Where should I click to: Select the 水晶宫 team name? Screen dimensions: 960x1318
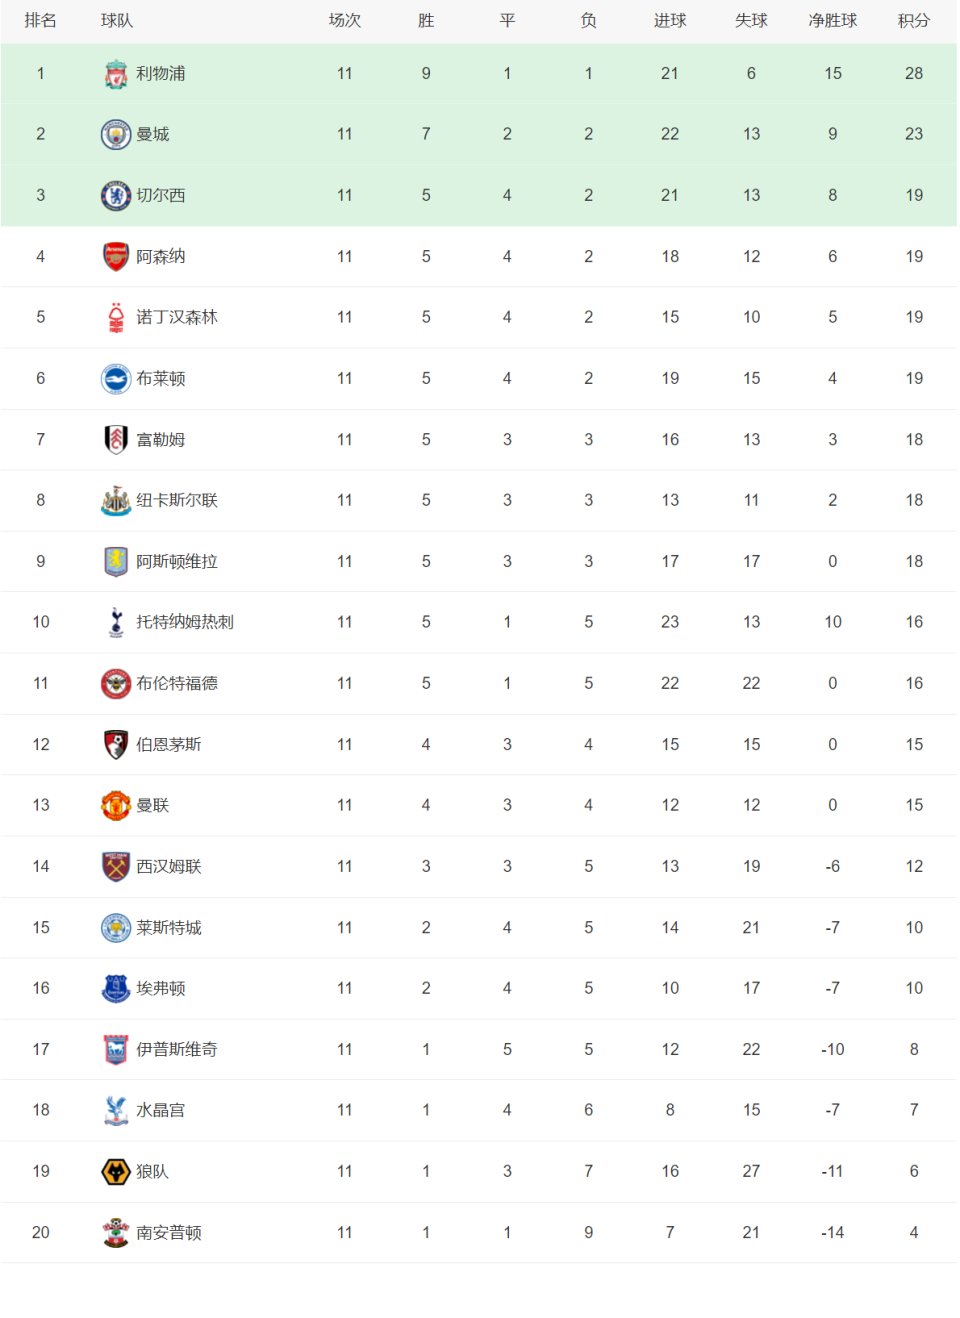[161, 1110]
